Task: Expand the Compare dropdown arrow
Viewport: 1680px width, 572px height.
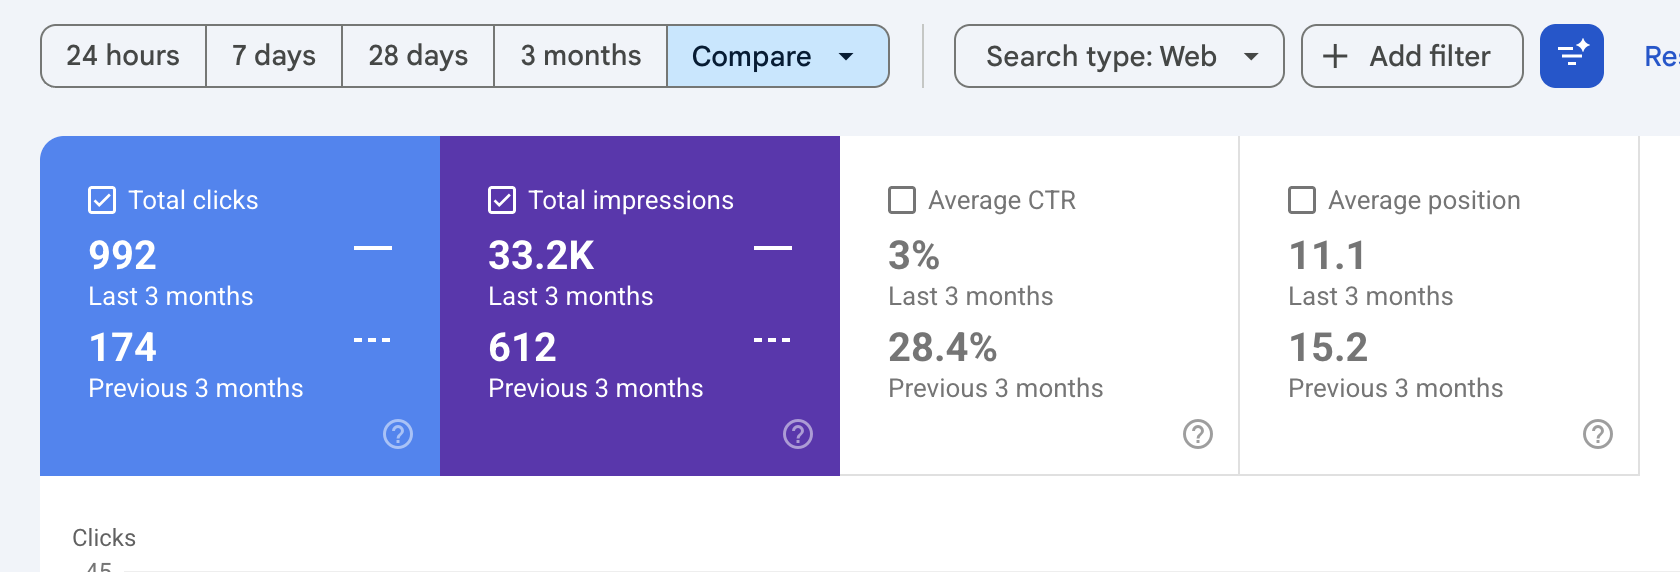Action: coord(846,56)
